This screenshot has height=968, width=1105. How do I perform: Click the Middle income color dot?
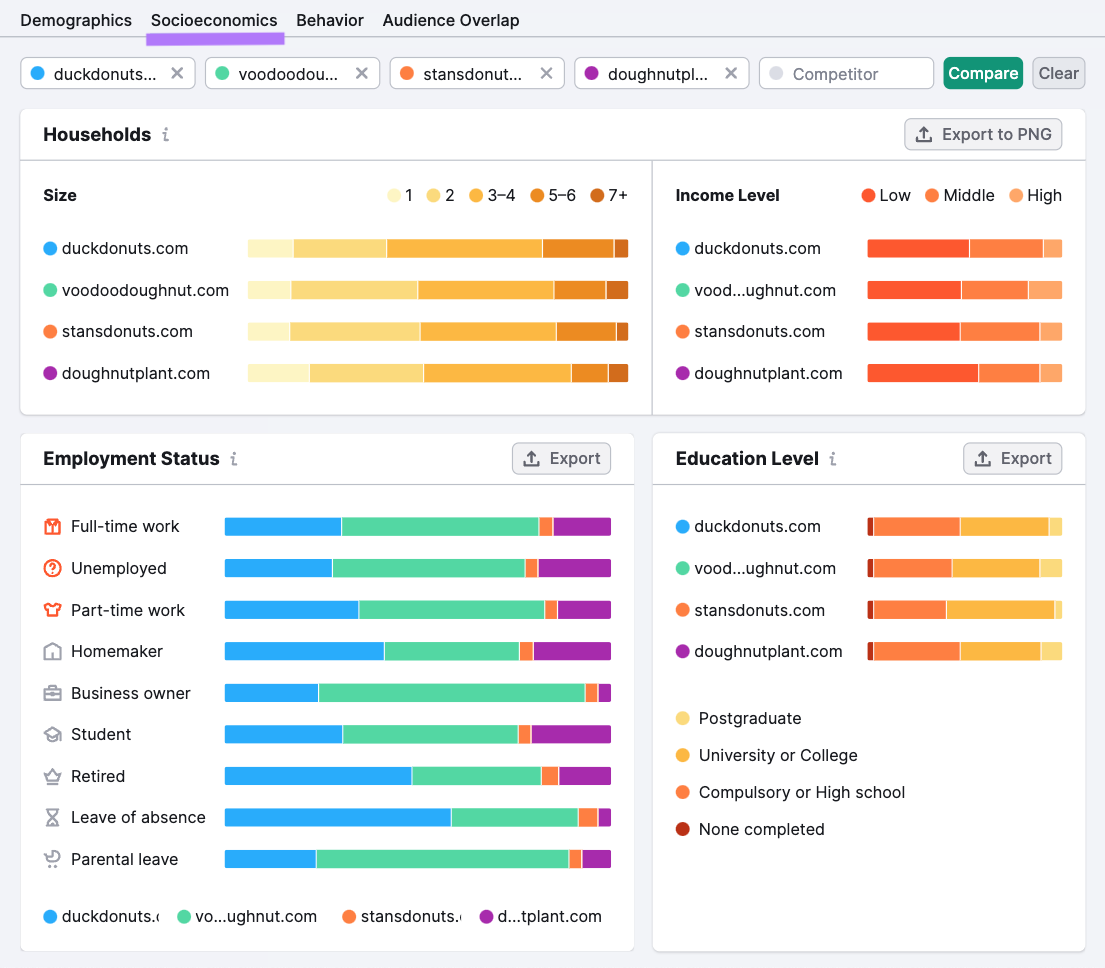pyautogui.click(x=930, y=195)
